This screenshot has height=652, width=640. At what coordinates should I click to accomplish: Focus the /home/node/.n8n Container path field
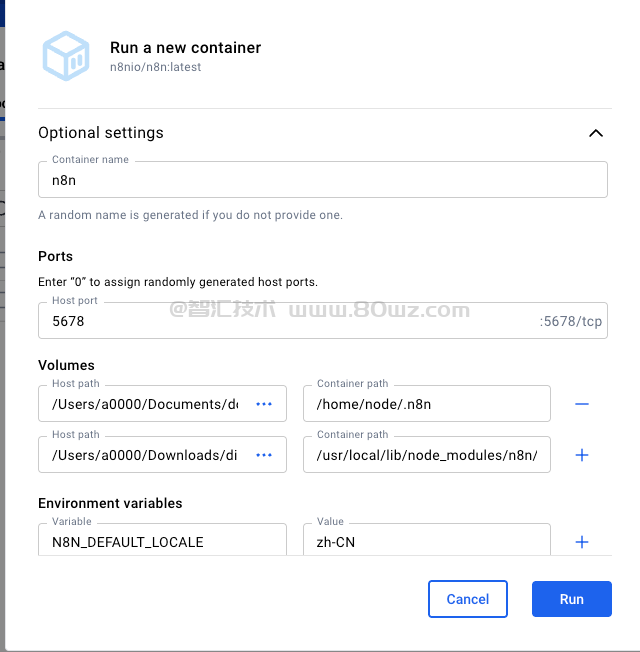[426, 404]
